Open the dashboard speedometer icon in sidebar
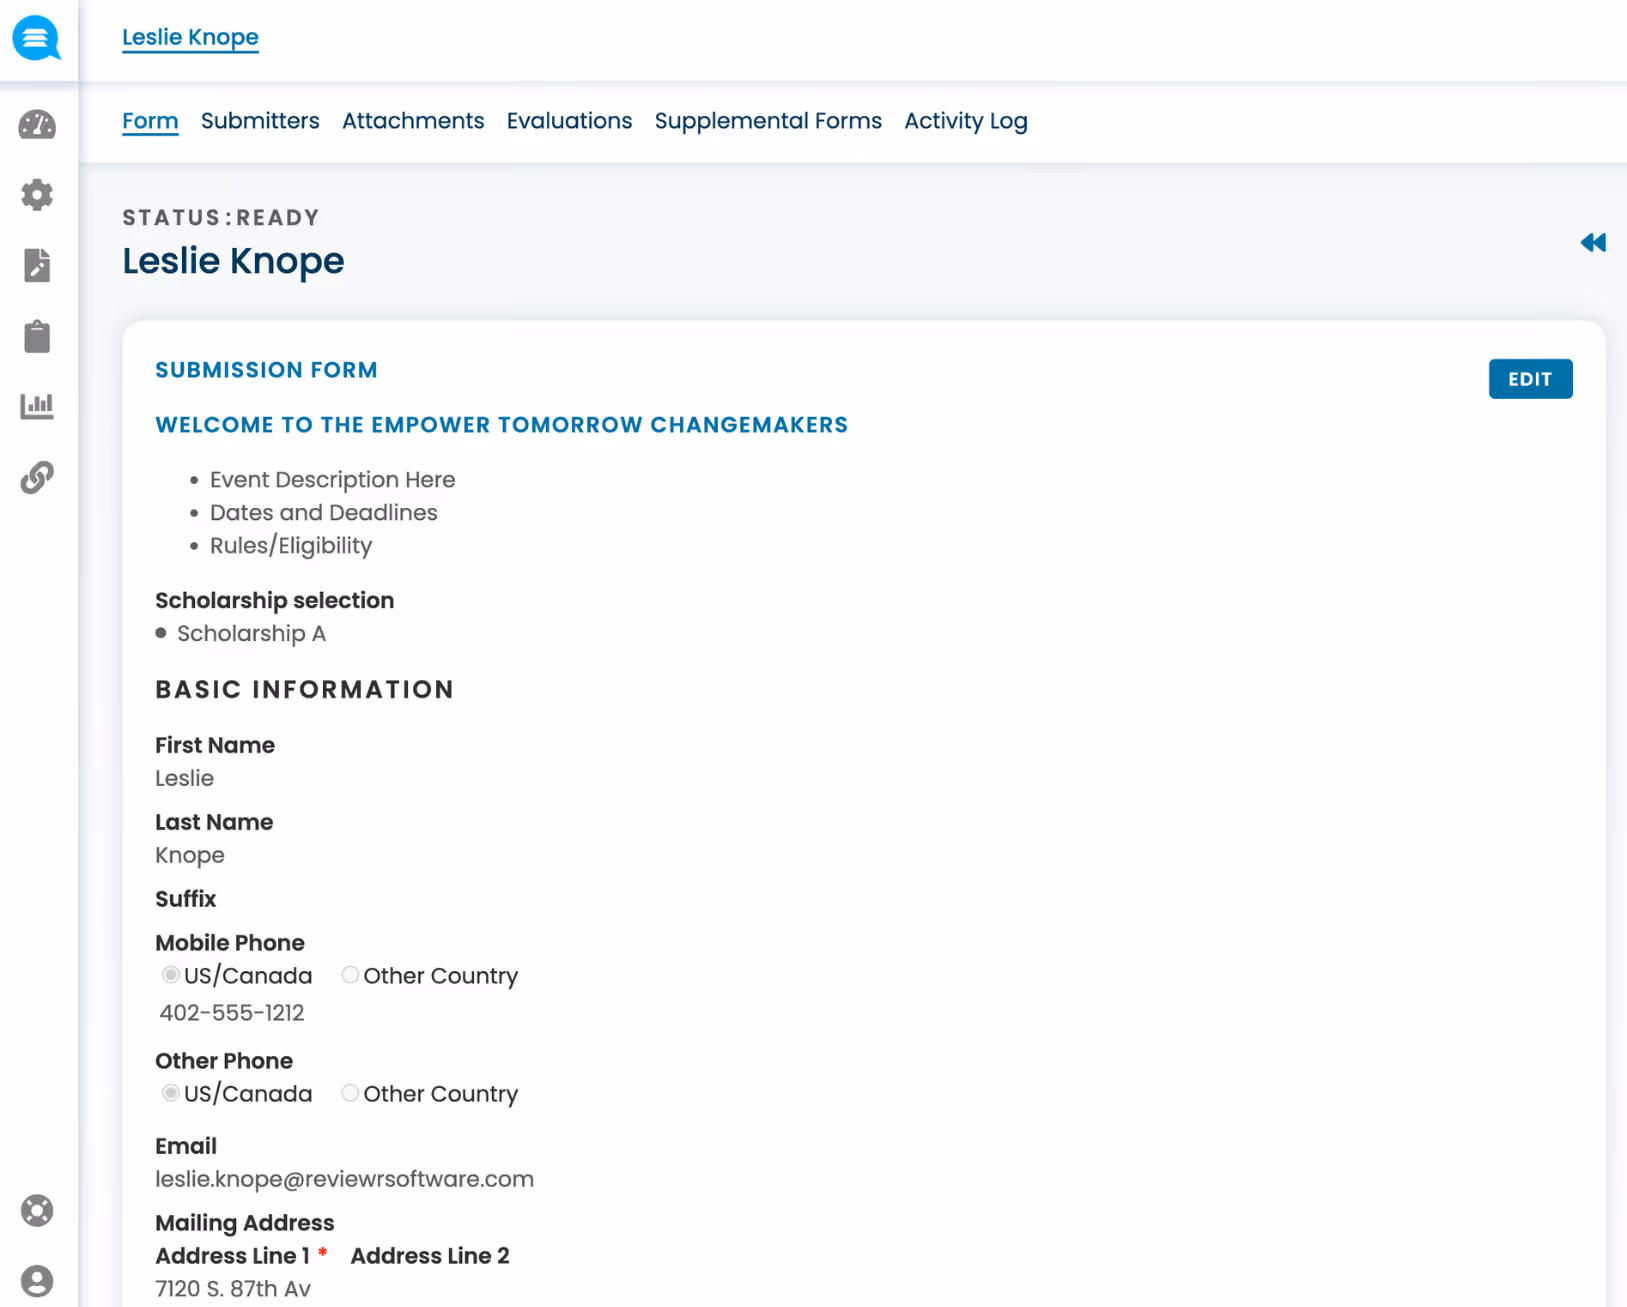Screen dimensions: 1627x1307 [x=37, y=125]
